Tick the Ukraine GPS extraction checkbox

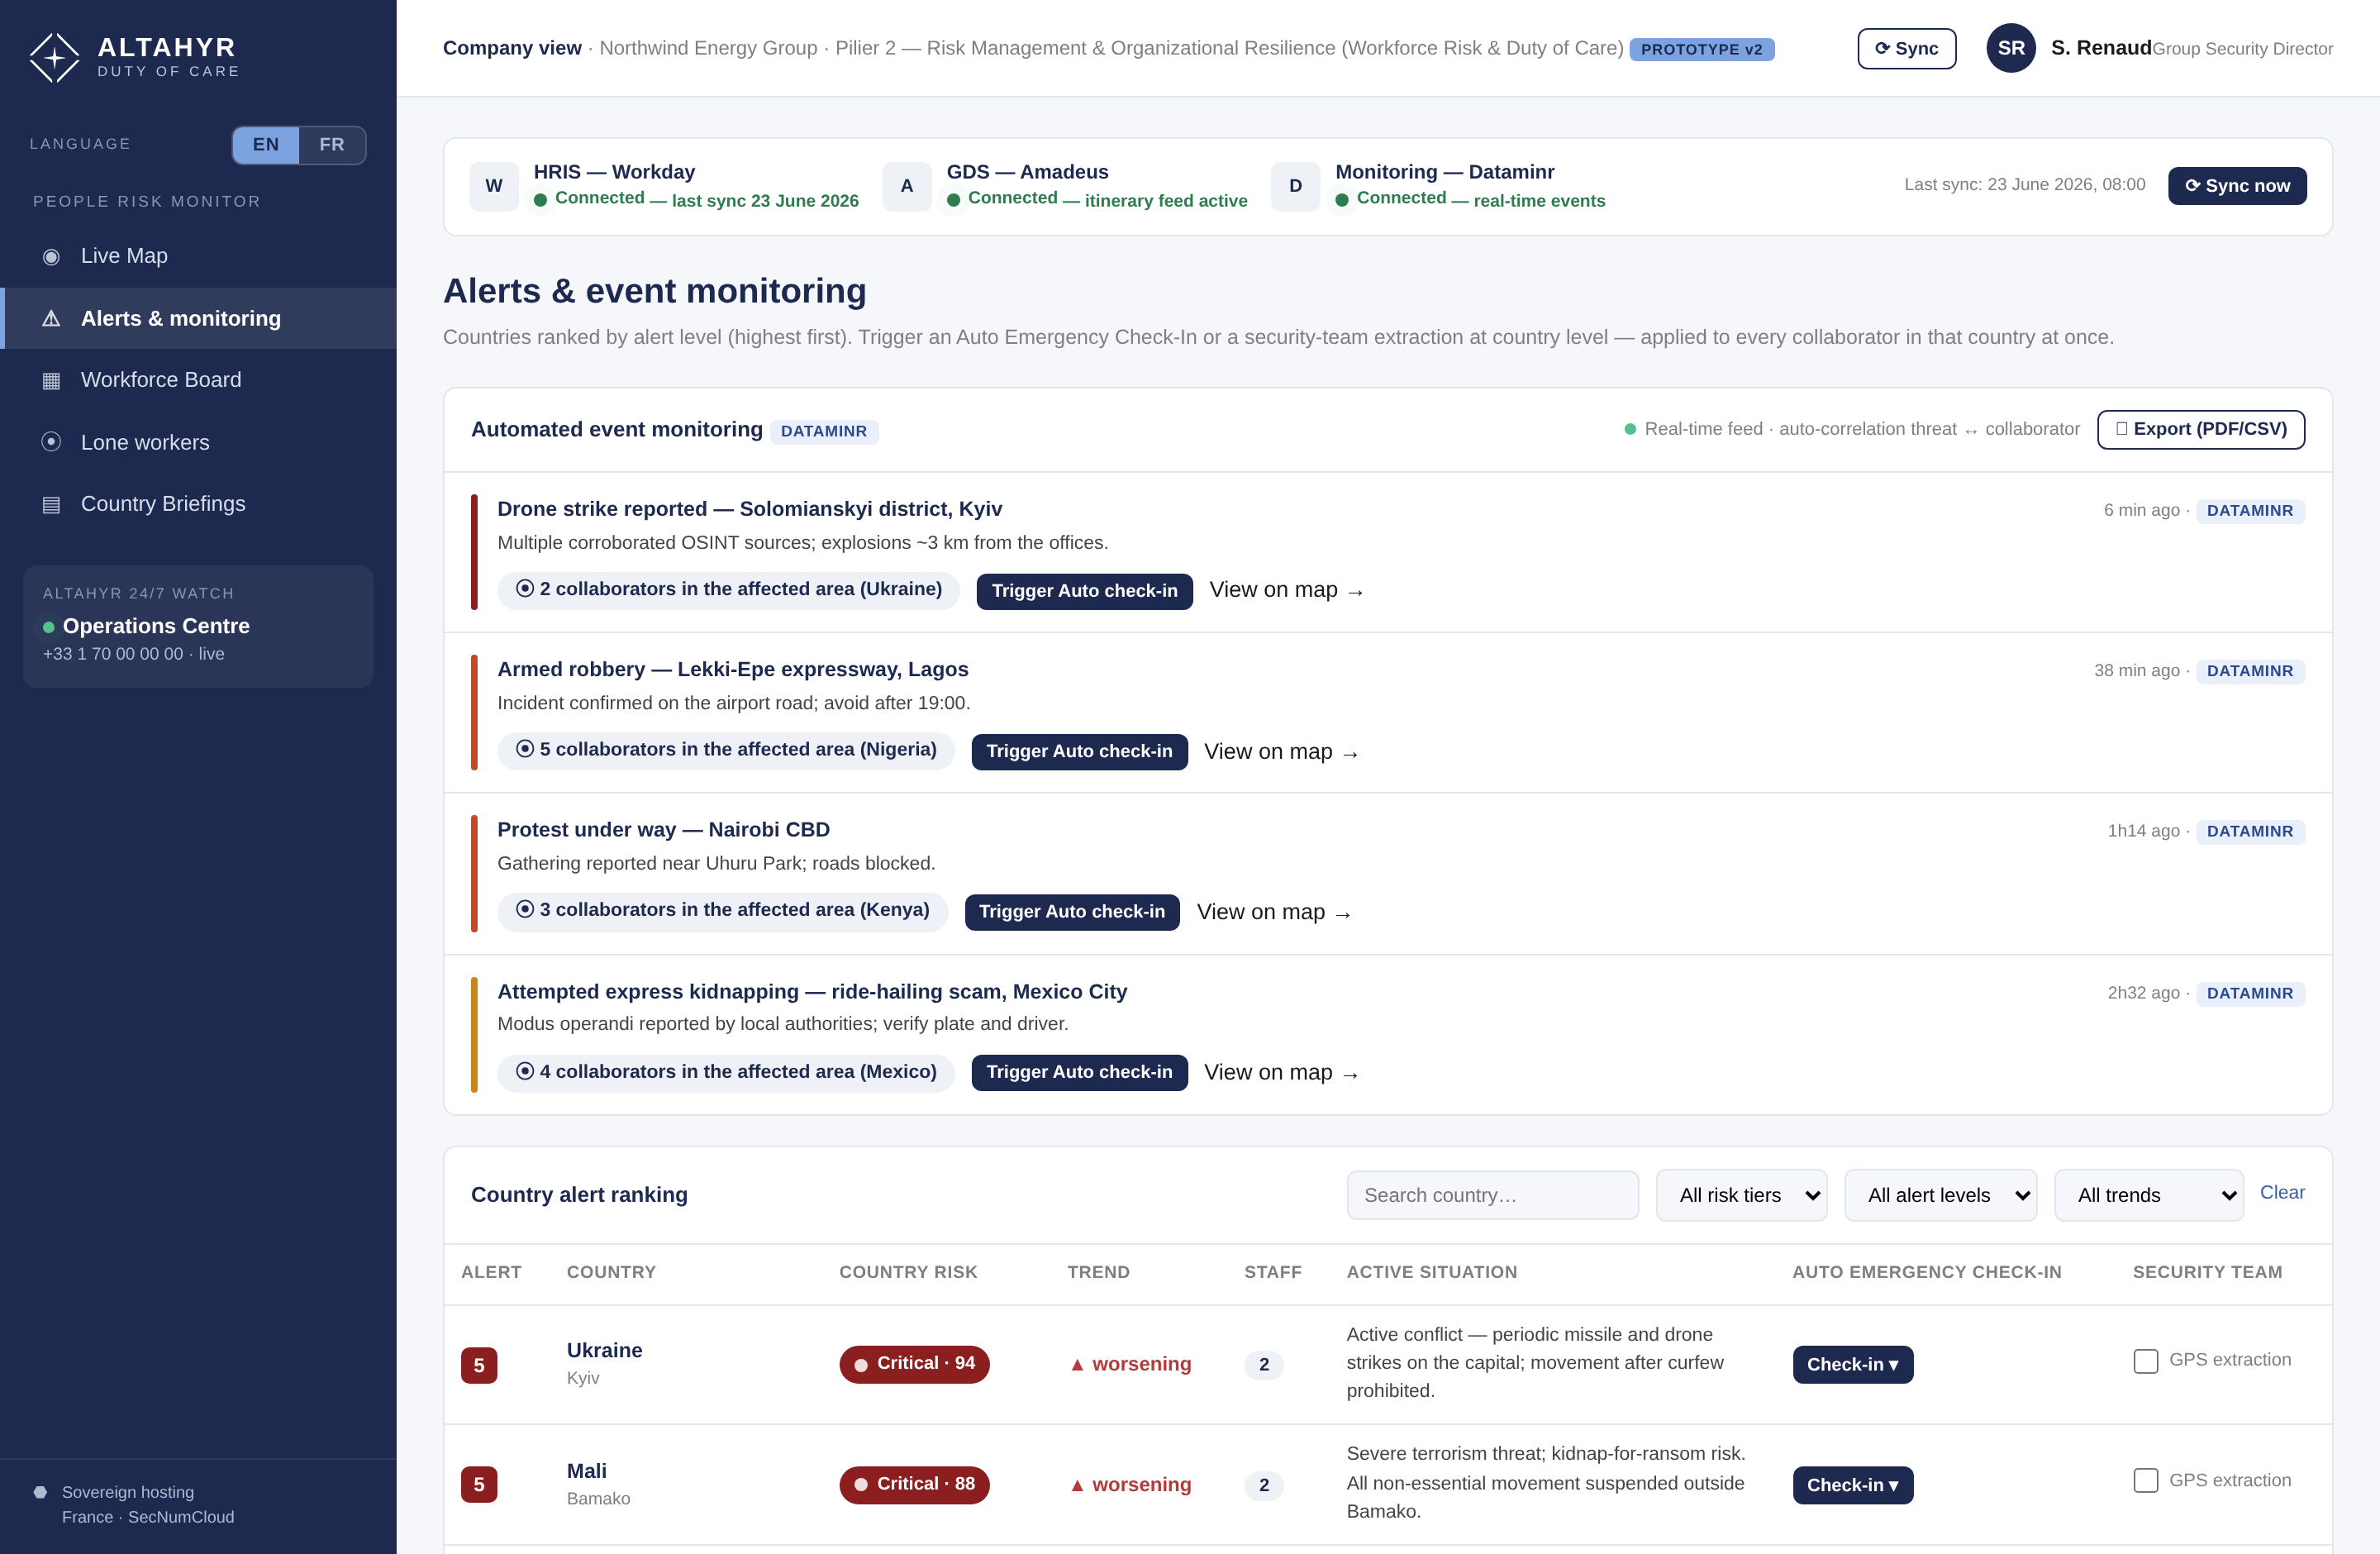2145,1361
